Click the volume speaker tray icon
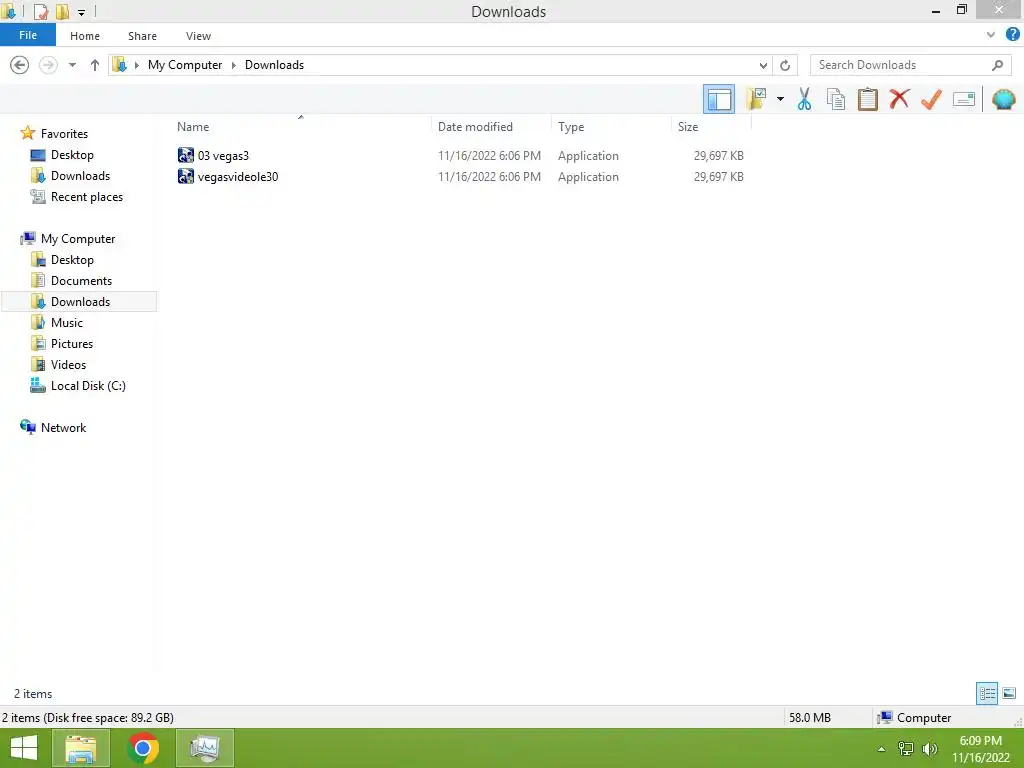This screenshot has width=1024, height=768. point(930,749)
